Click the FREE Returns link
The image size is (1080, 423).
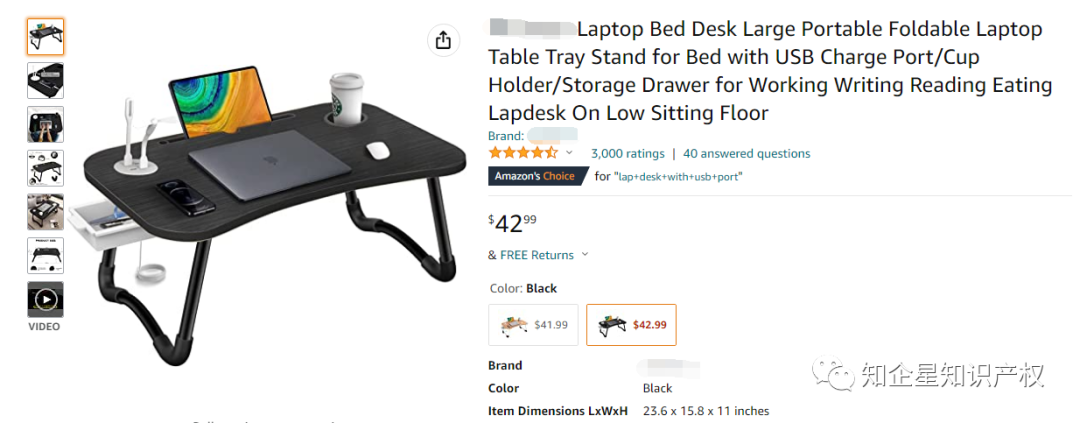point(537,255)
